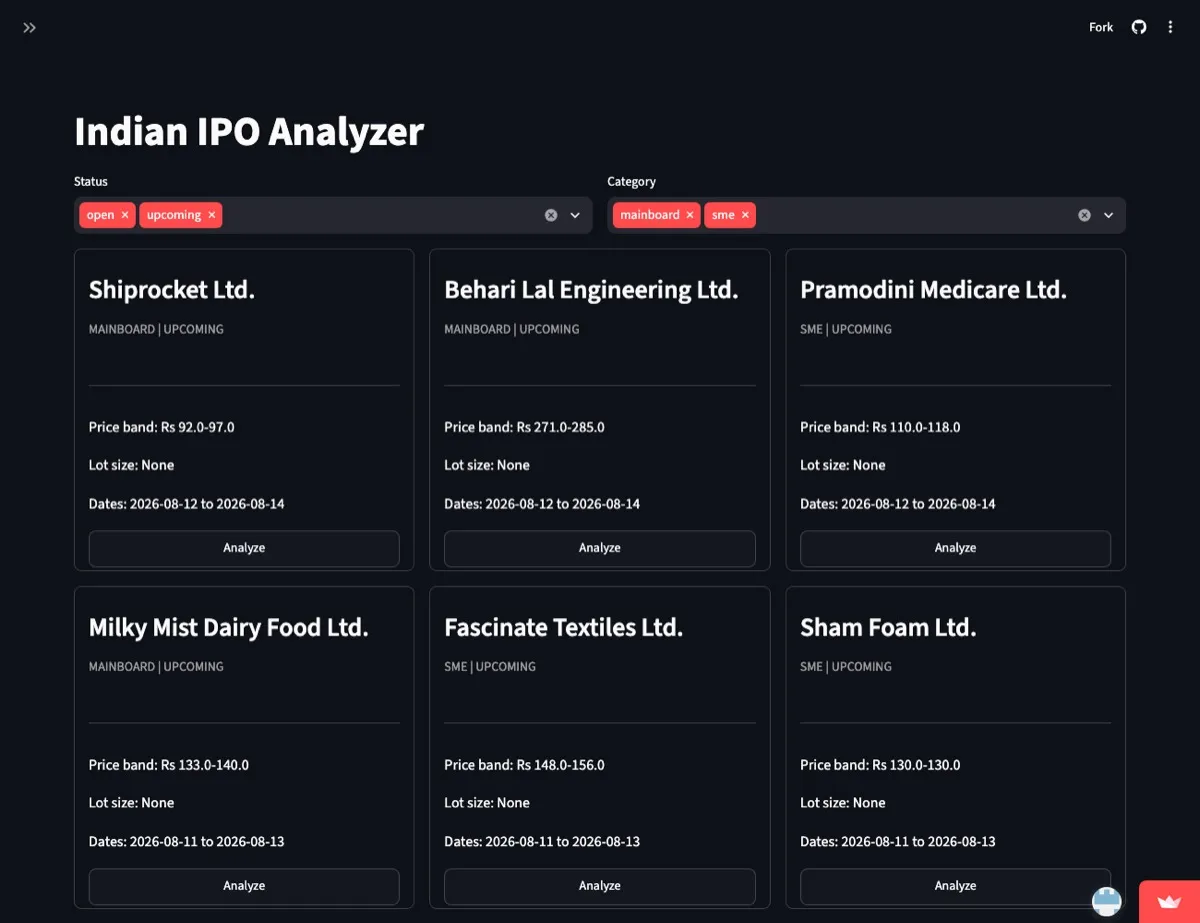The width and height of the screenshot is (1200, 923).
Task: Select the 'Indian IPO Analyzer' heading
Action: point(249,132)
